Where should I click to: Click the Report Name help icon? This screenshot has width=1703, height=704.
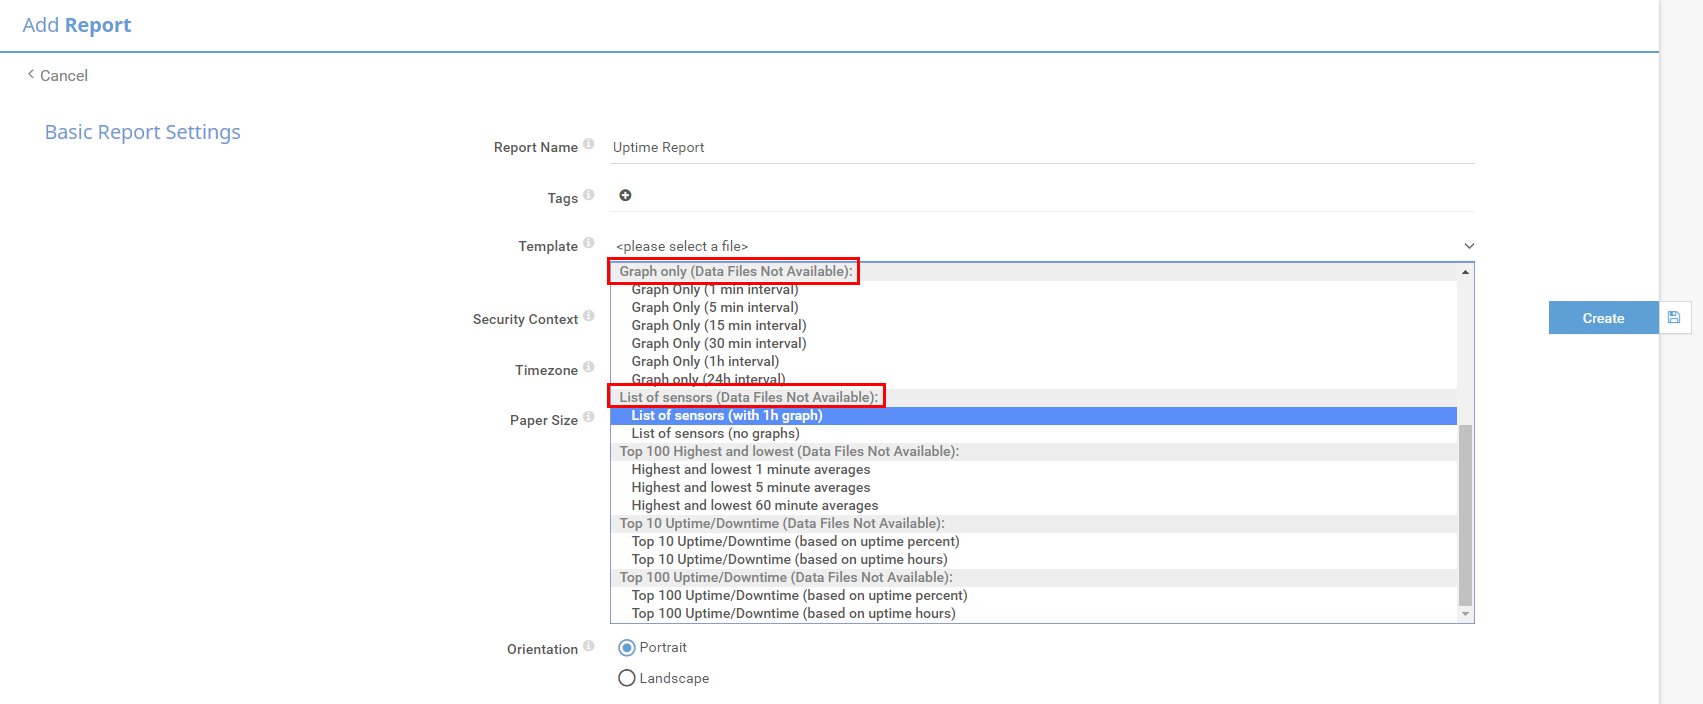(589, 144)
